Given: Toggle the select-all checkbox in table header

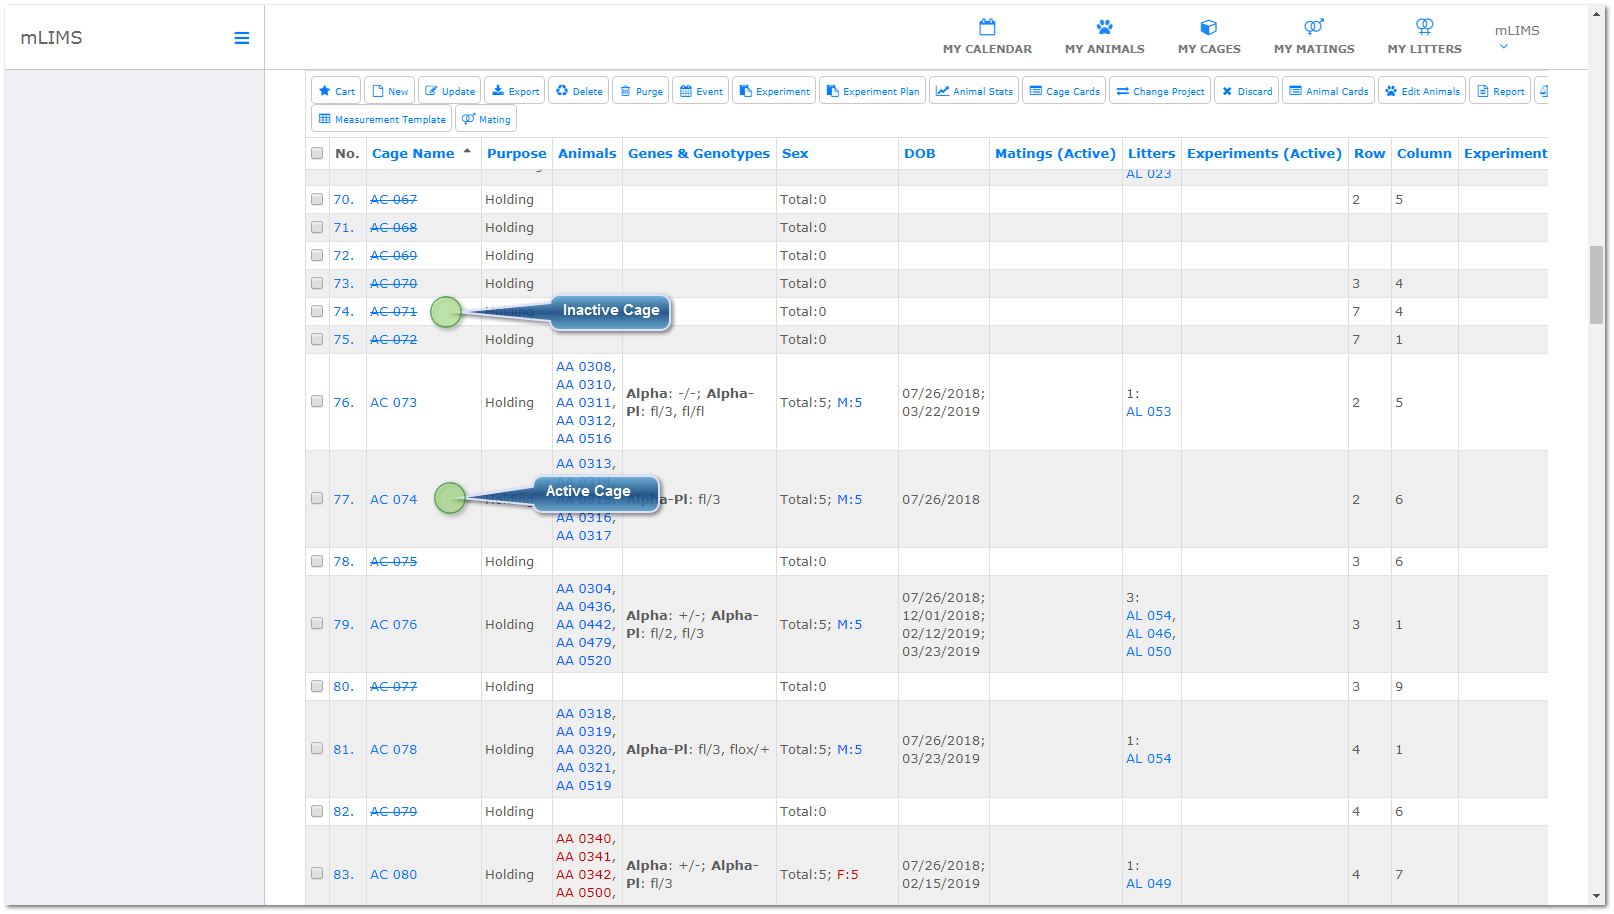Looking at the screenshot, I should [x=317, y=153].
